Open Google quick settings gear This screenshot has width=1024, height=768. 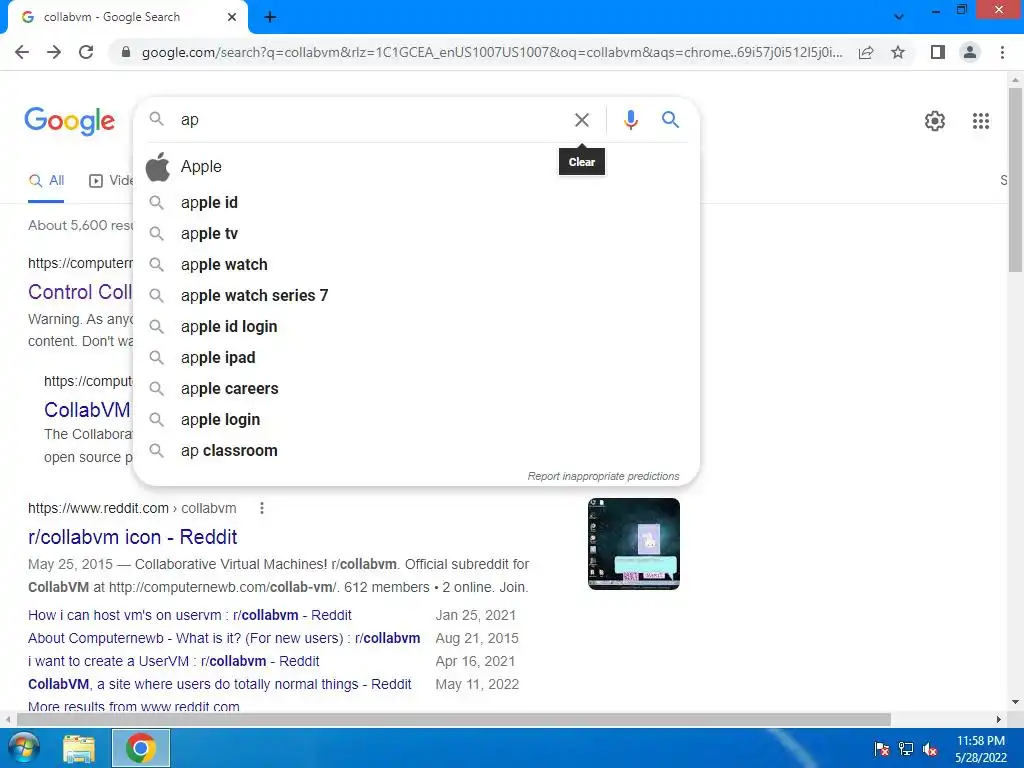click(935, 121)
